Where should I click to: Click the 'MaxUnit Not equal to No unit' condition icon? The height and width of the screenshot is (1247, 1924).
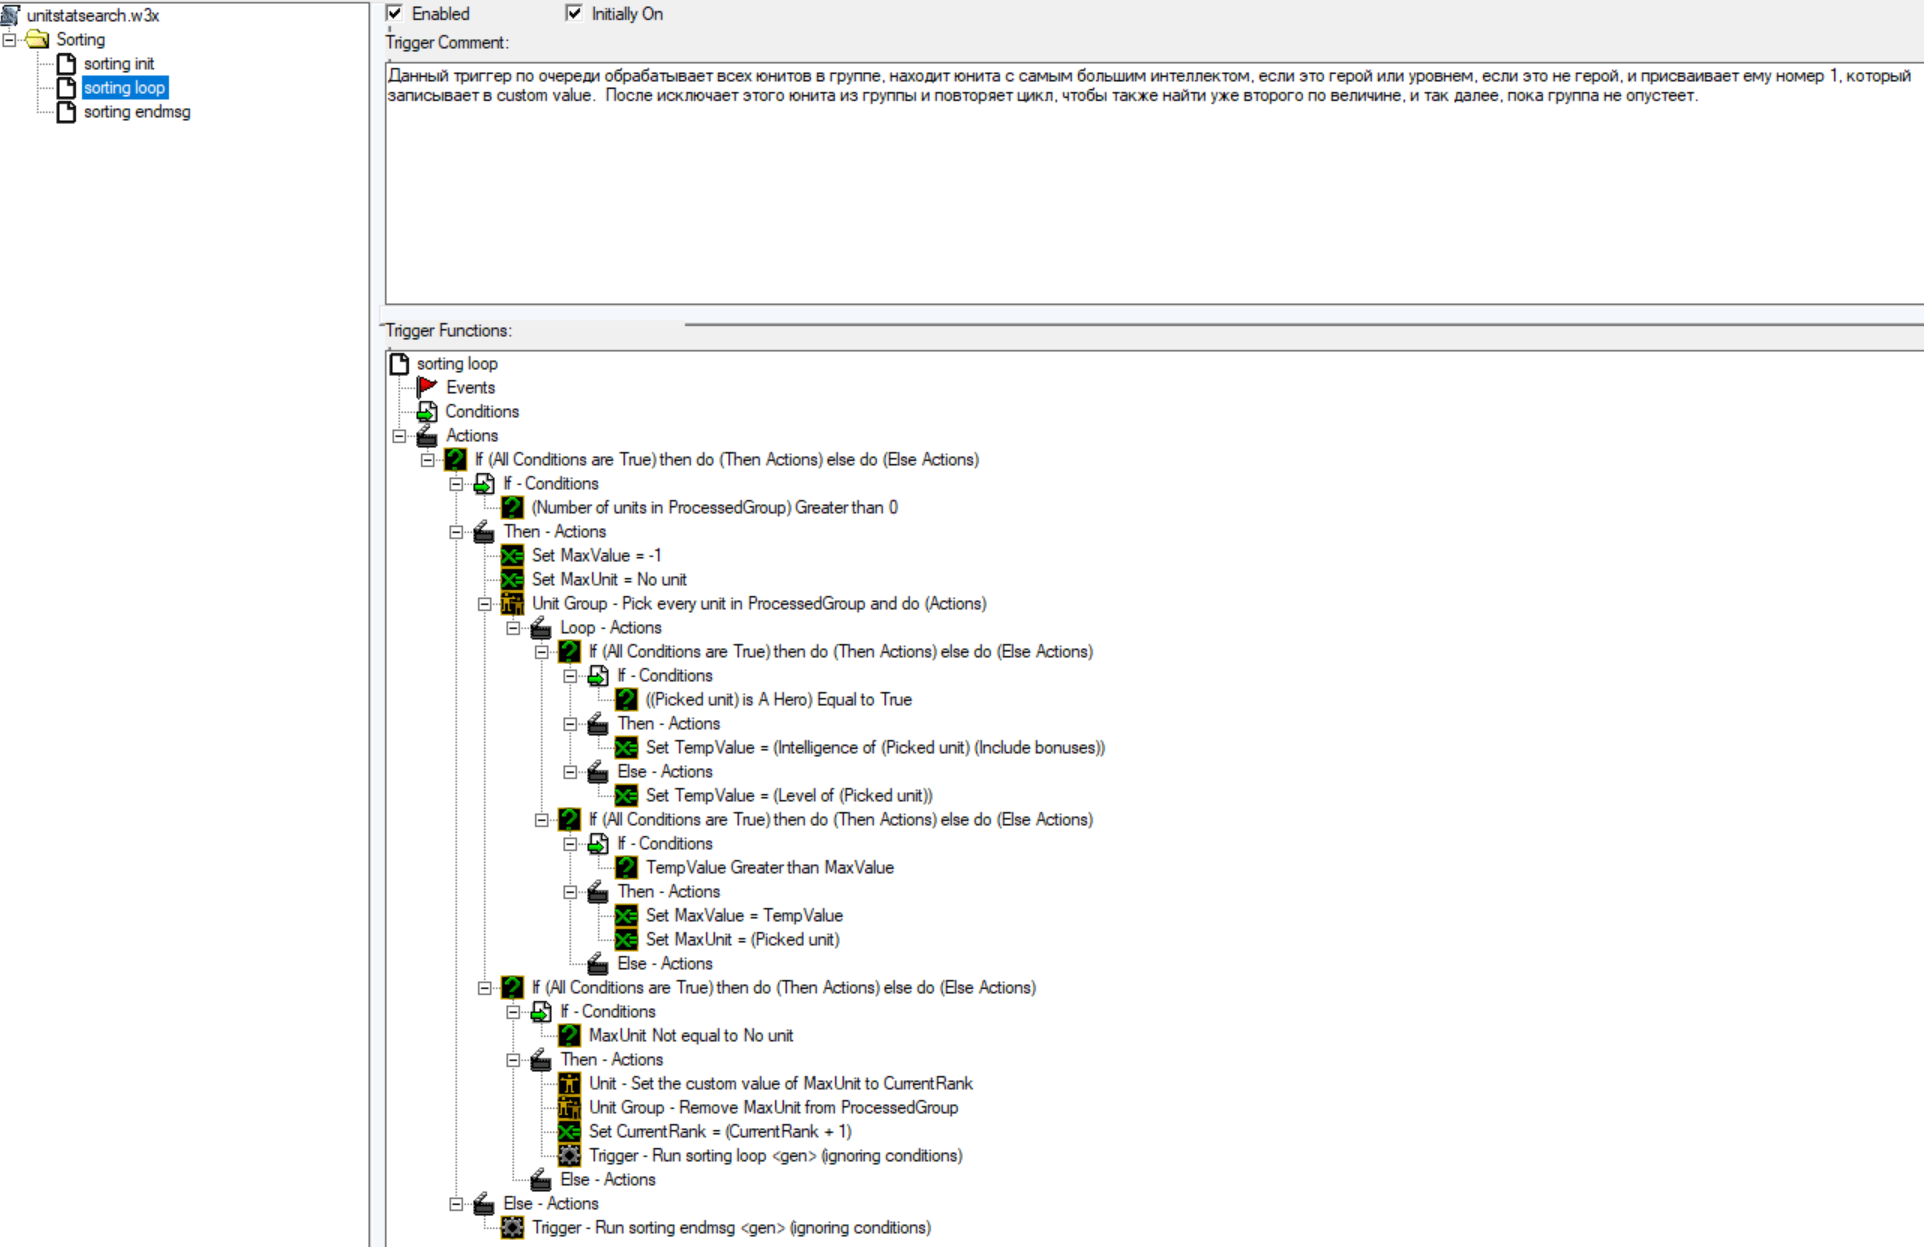(569, 1035)
